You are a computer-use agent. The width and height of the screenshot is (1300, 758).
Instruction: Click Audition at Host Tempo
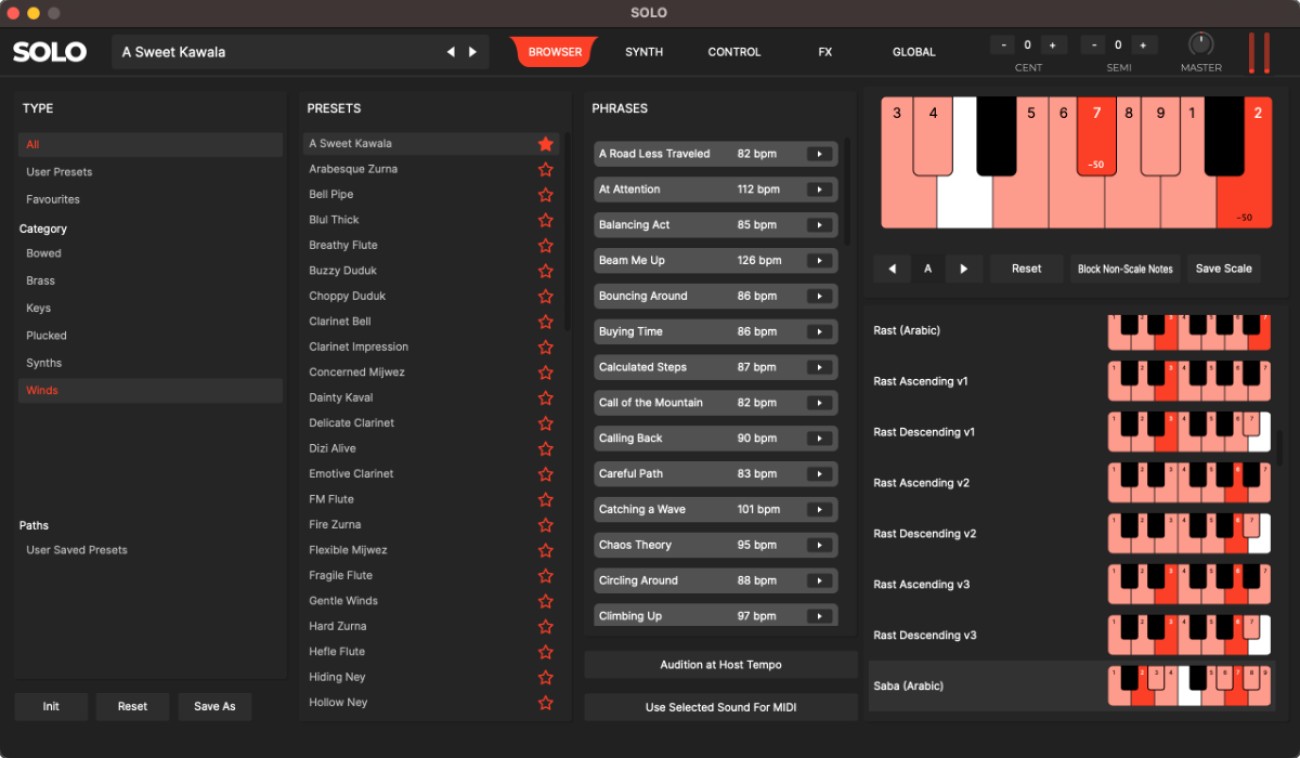[719, 664]
